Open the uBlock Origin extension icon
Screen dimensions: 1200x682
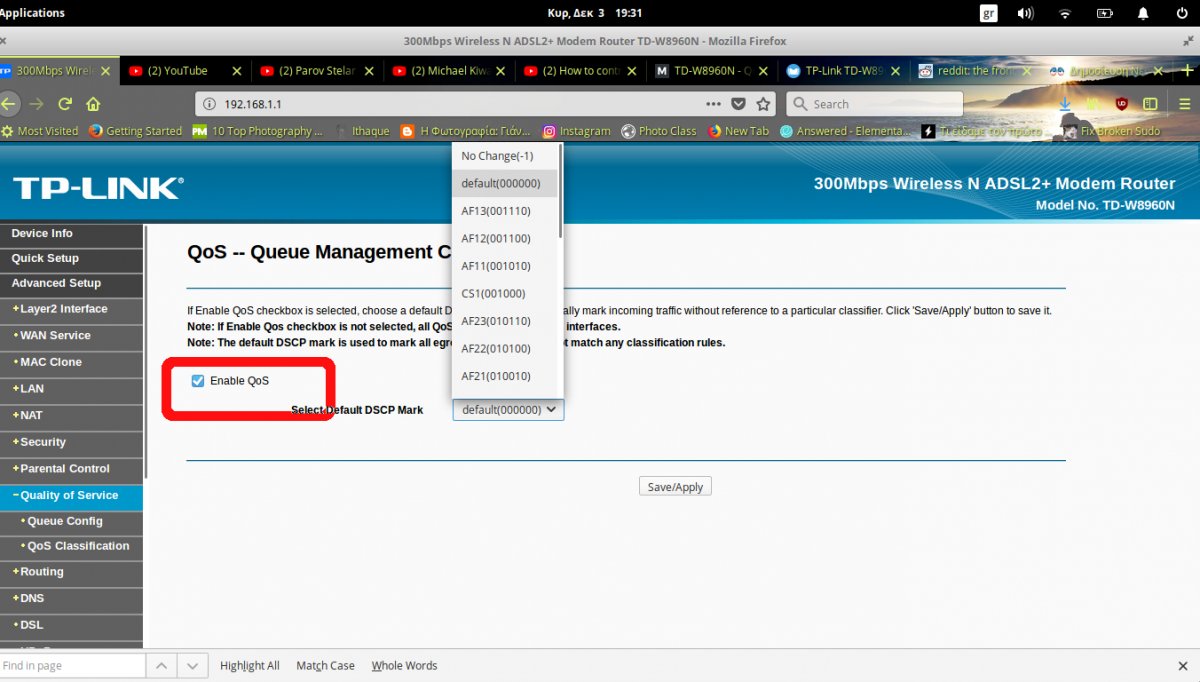pos(1122,104)
